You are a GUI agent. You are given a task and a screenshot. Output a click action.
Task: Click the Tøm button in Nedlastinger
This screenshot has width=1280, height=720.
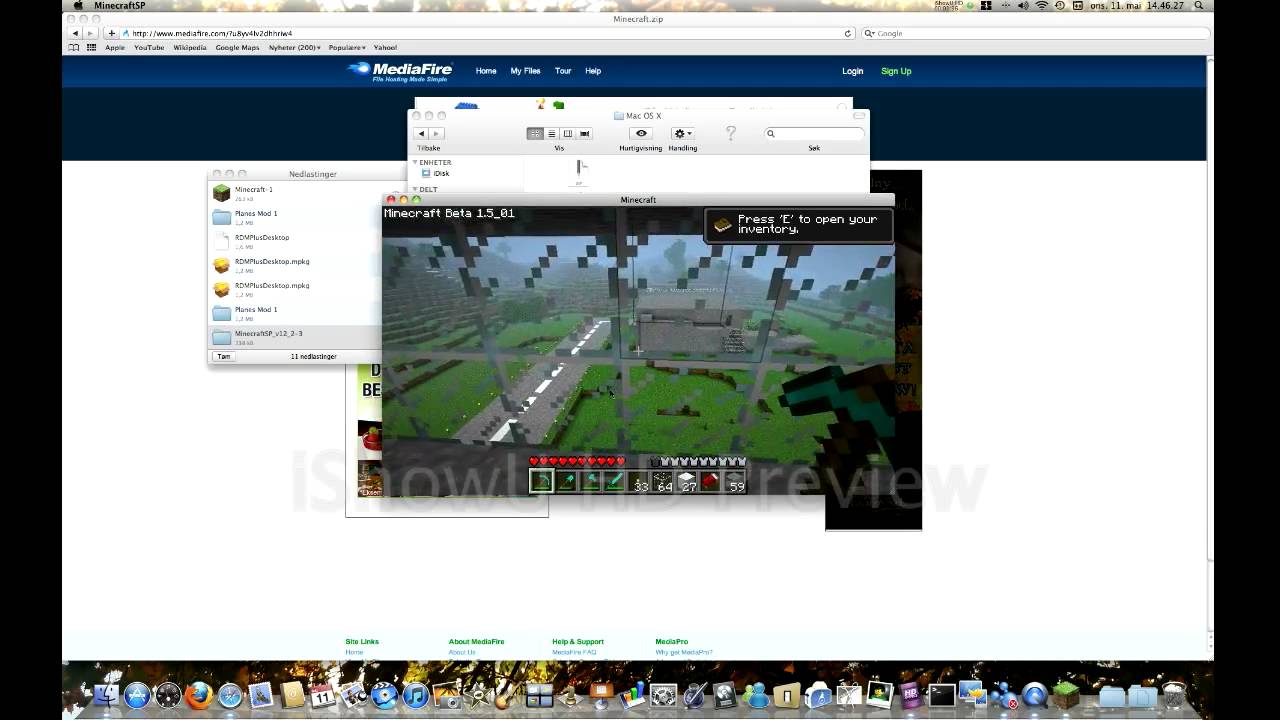click(224, 356)
